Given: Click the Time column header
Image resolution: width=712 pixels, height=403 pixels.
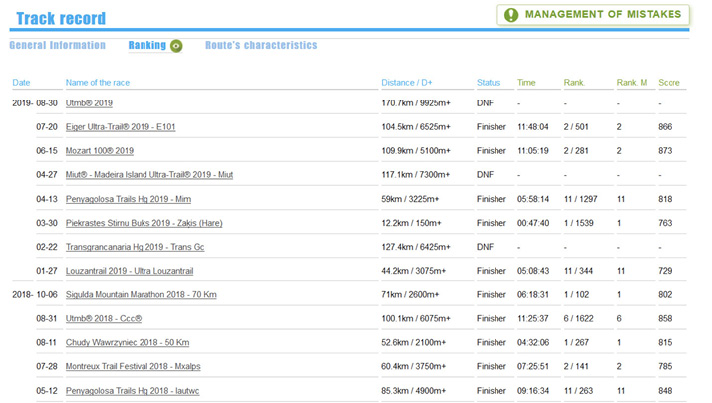Looking at the screenshot, I should 526,83.
